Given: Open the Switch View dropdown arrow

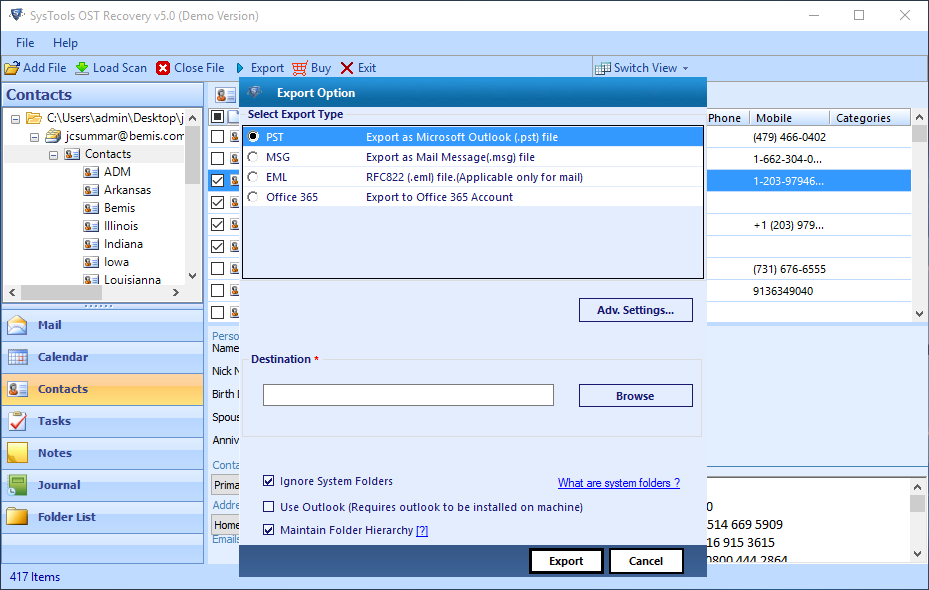Looking at the screenshot, I should coord(685,69).
